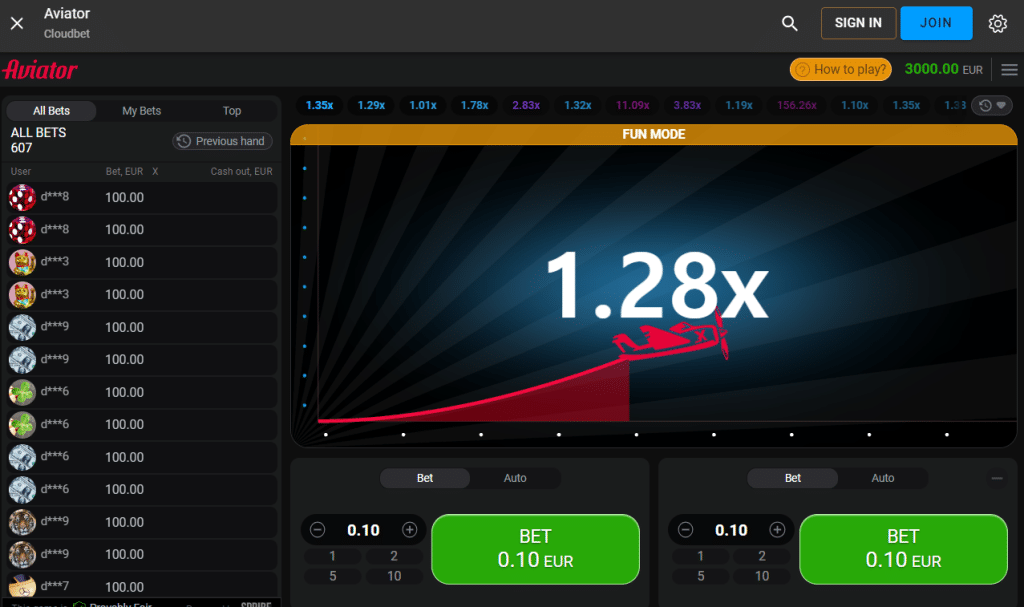Choose quick amount 10 in right bet panel
This screenshot has height=607, width=1024.
pos(761,576)
